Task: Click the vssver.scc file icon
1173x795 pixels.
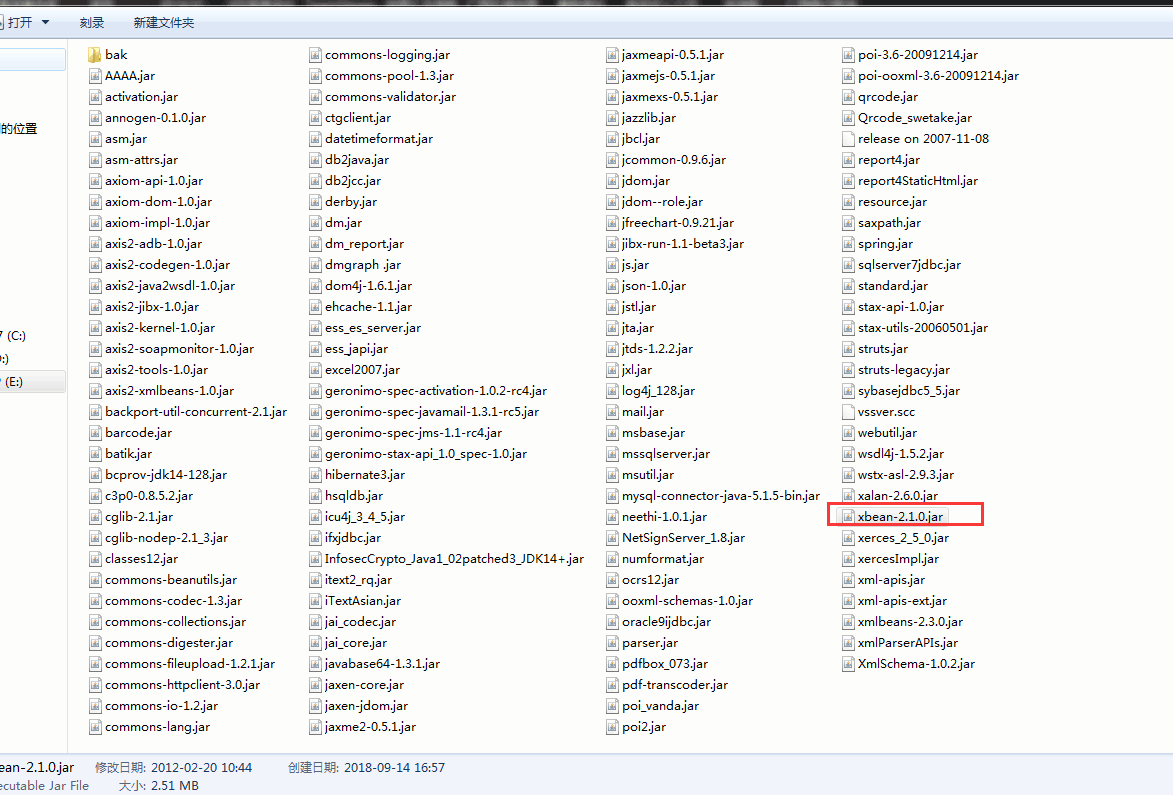Action: (848, 411)
